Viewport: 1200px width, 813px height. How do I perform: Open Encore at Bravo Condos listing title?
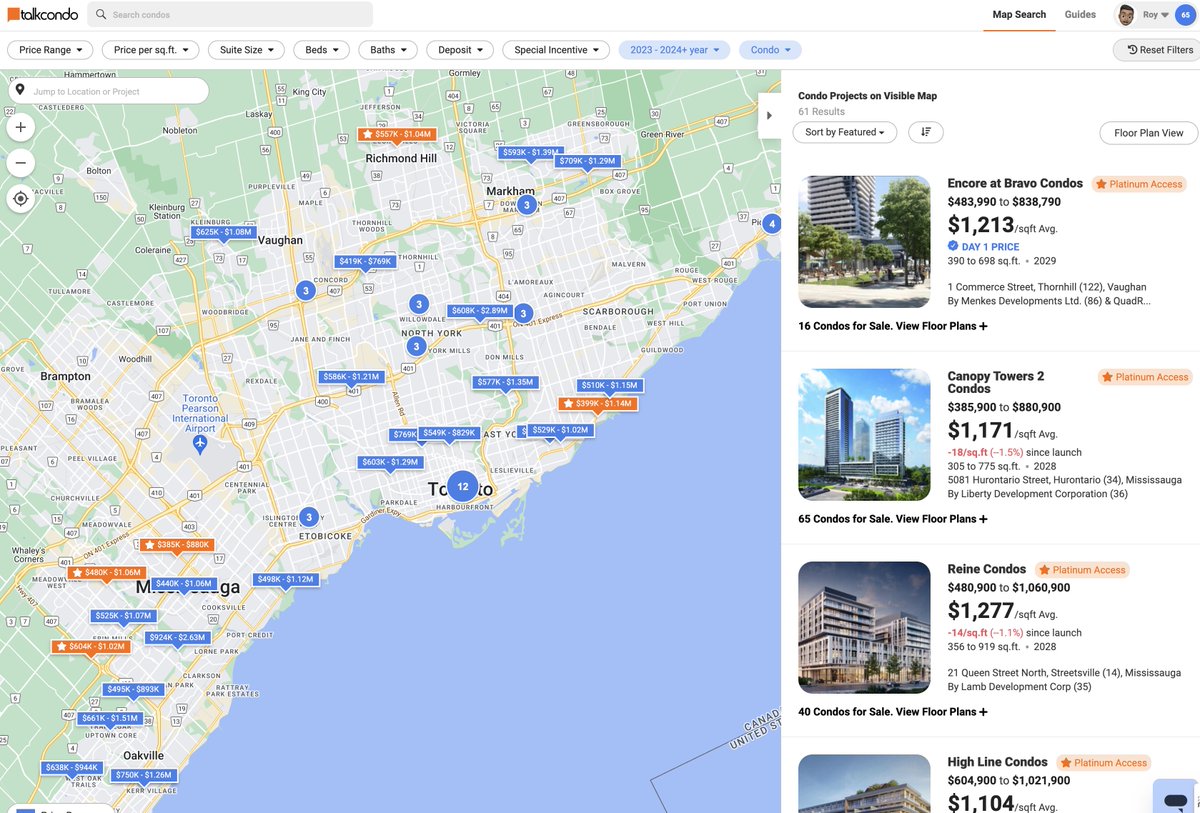point(1015,184)
